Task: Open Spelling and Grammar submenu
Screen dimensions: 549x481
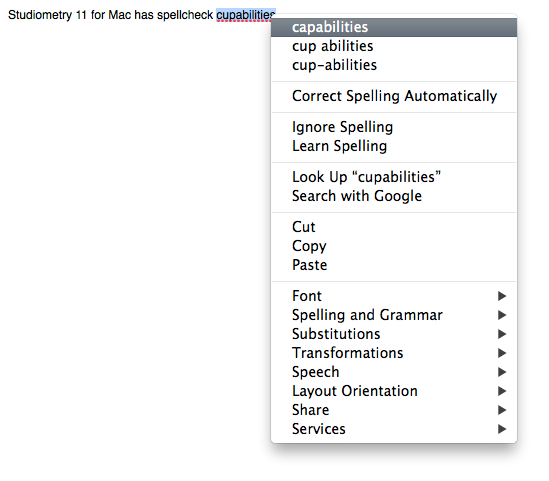Action: (394, 315)
